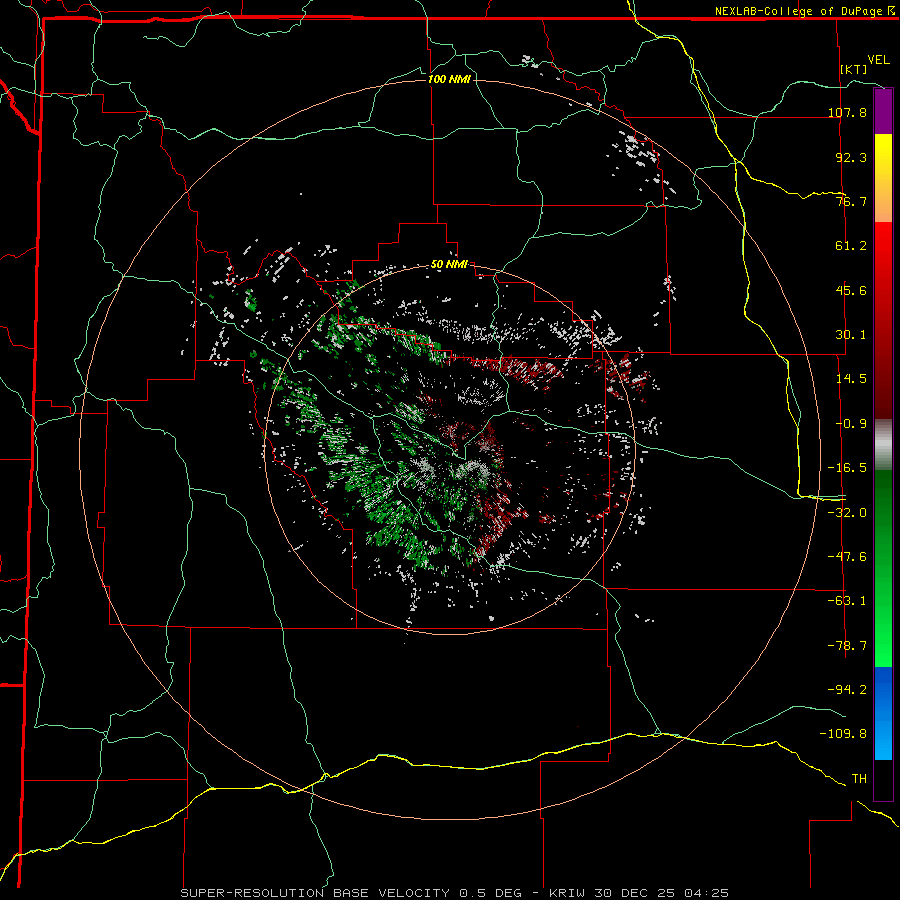Select the -109.8 velocity scale label

click(843, 734)
